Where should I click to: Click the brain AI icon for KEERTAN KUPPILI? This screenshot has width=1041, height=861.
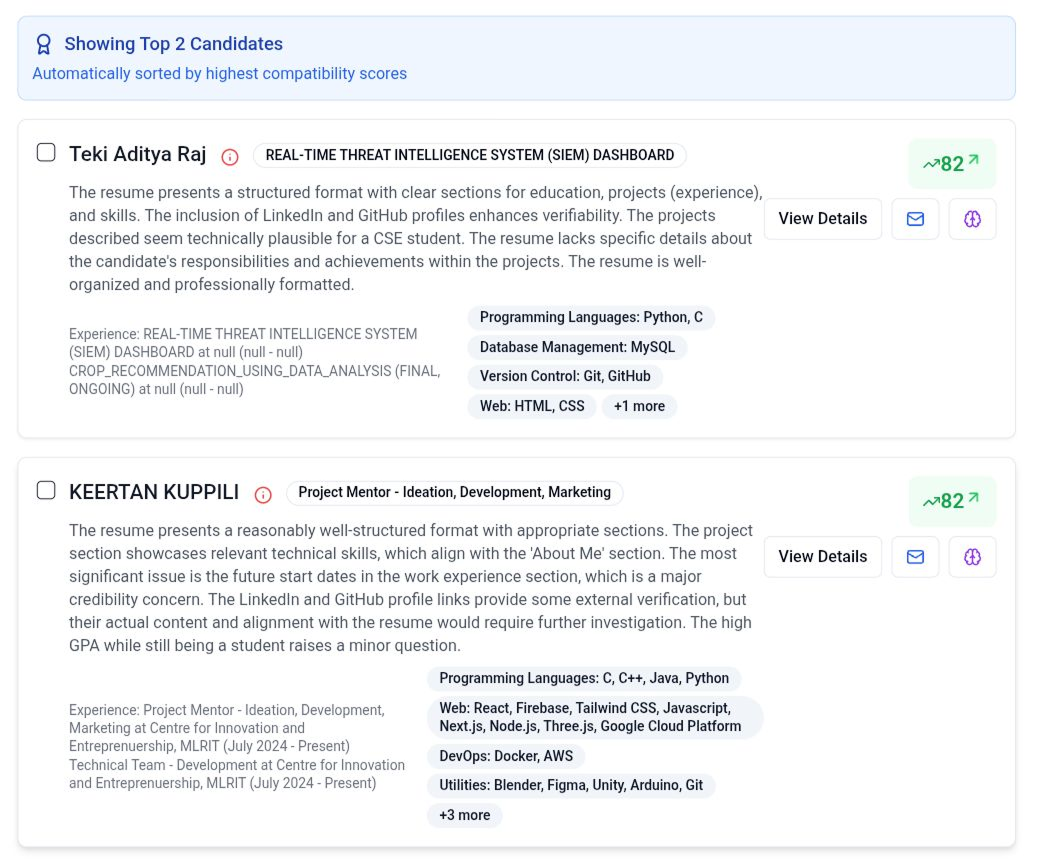(972, 557)
